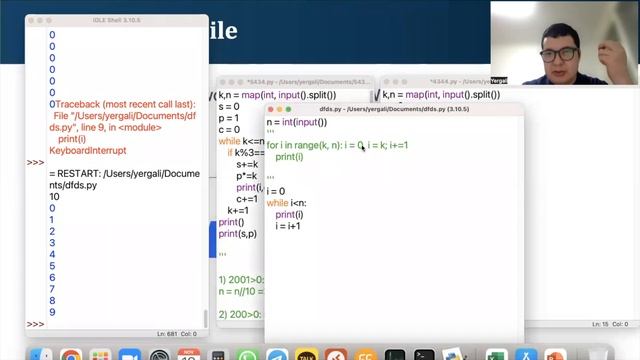Viewport: 640px width, 360px height.
Task: Click output value '9' in the shell
Action: (x=52, y=312)
